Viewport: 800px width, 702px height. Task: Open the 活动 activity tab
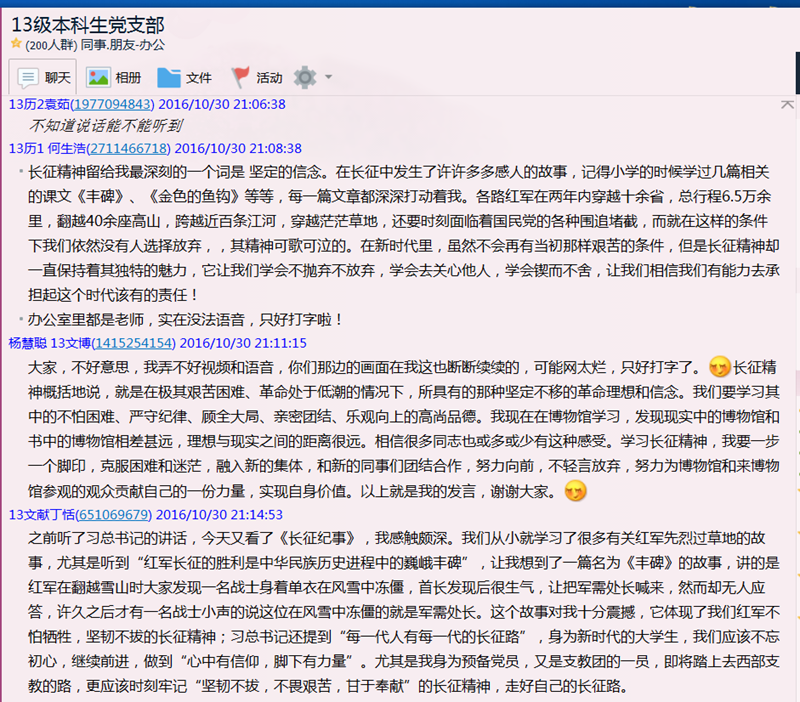coord(256,77)
